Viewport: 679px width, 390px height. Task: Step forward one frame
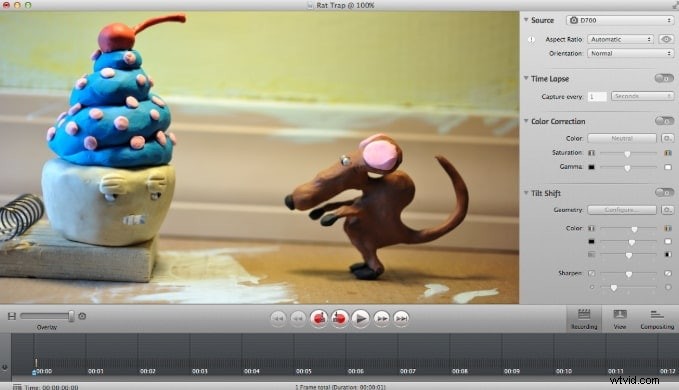(382, 319)
